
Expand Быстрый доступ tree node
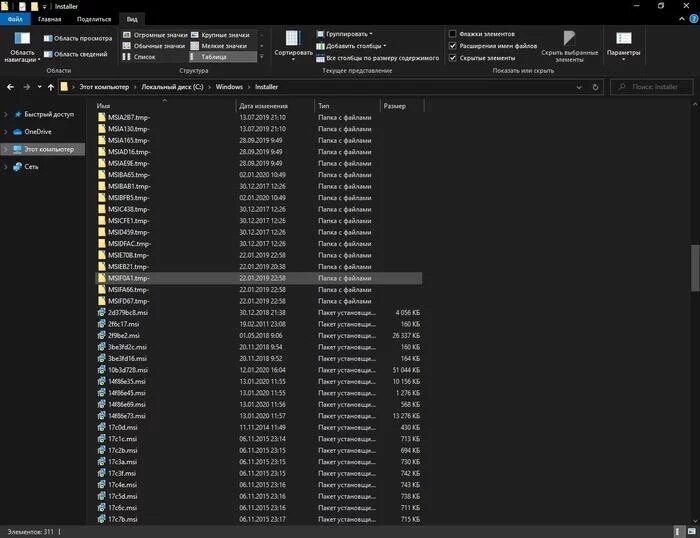coord(6,114)
